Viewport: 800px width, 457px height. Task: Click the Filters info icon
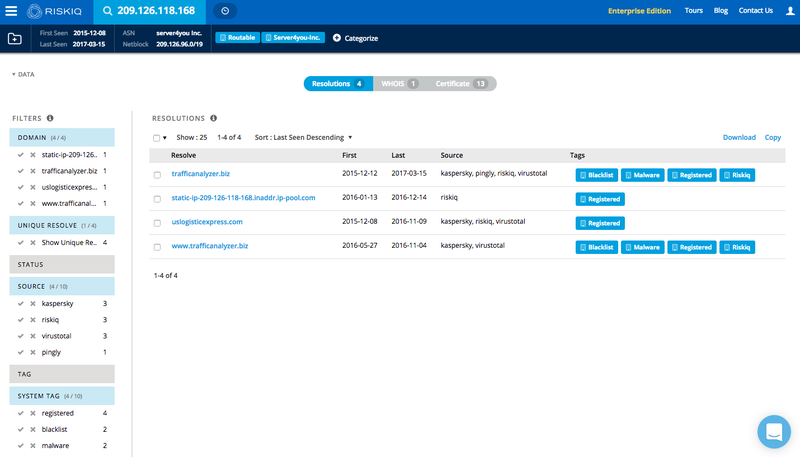(x=50, y=118)
